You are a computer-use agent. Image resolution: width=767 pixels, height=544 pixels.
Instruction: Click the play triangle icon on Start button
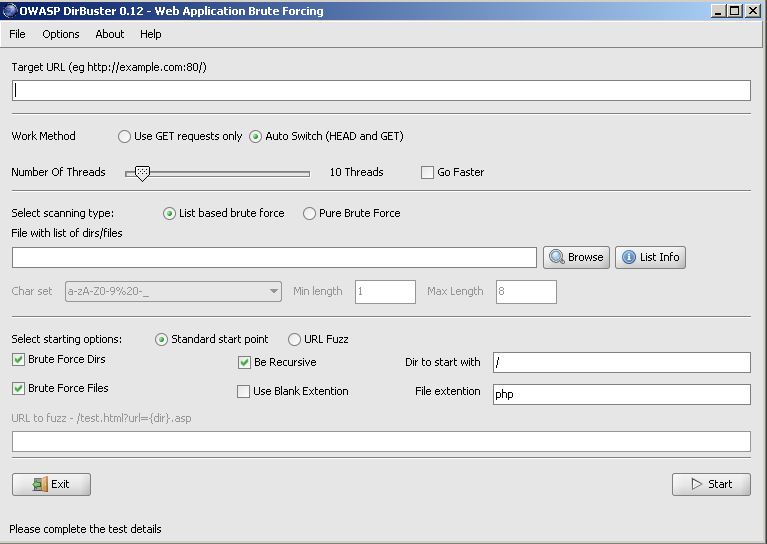[x=697, y=484]
